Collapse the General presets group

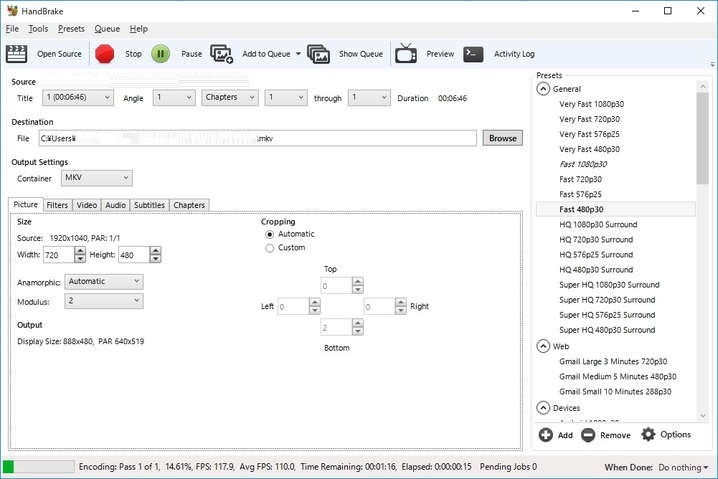[543, 89]
